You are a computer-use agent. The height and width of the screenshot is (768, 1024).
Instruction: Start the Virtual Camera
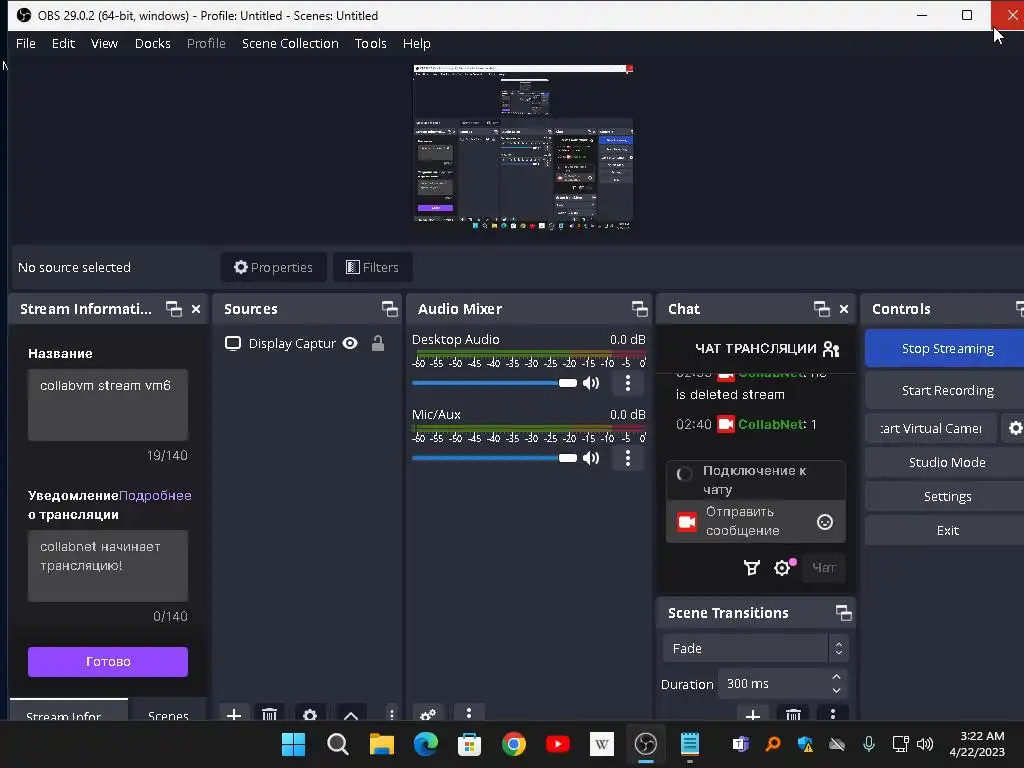[931, 428]
